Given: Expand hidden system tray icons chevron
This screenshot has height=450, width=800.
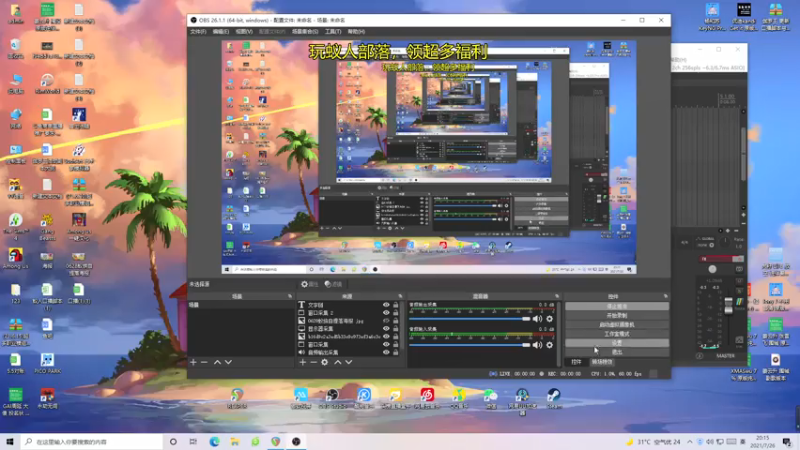Looking at the screenshot, I should 689,442.
